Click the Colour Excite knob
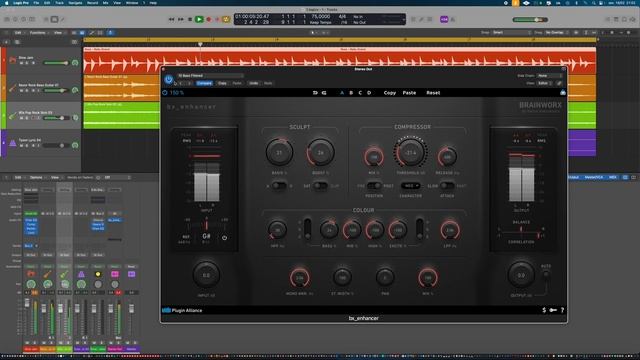640x360 pixels. coord(397,230)
